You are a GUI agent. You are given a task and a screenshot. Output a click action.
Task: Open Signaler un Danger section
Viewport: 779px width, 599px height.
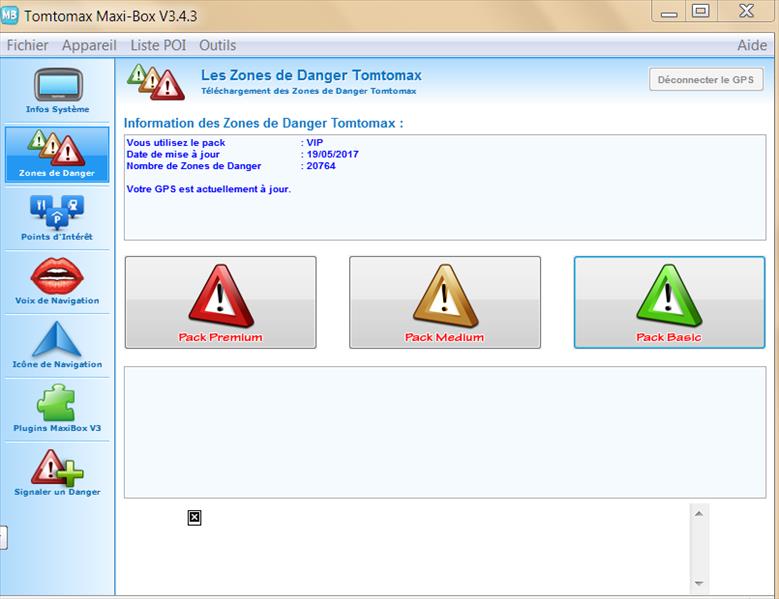[x=57, y=473]
